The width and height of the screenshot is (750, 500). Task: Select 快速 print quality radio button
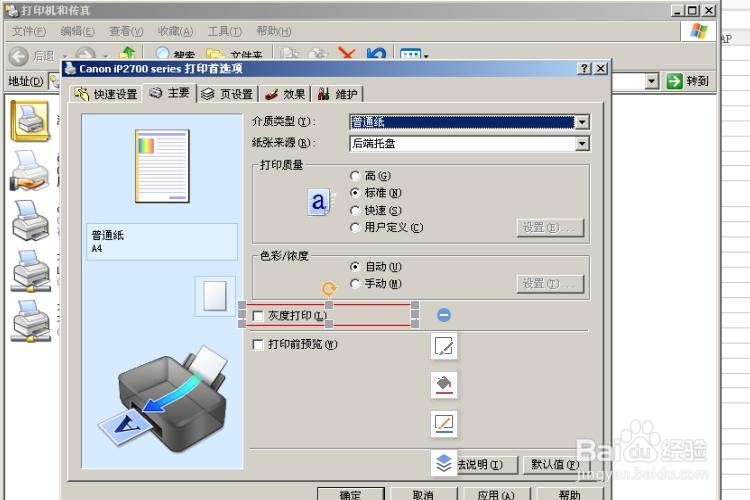click(354, 211)
